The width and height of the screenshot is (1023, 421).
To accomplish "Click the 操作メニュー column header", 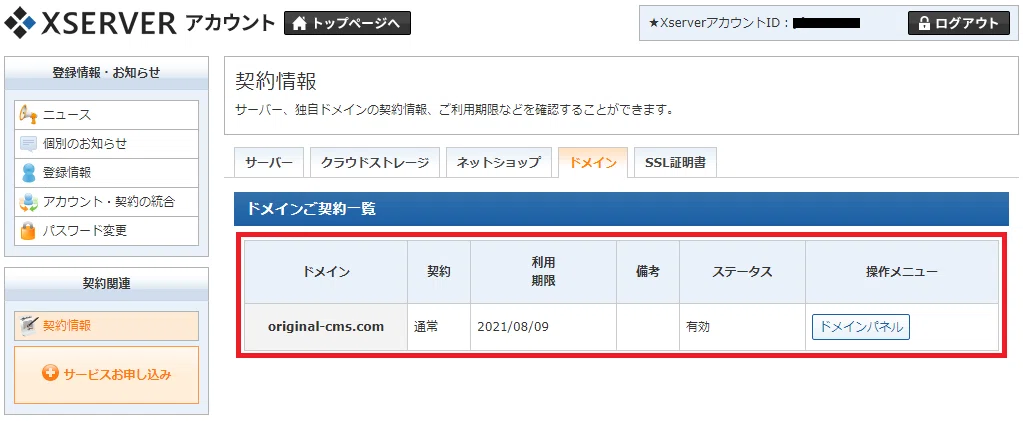I will point(902,272).
